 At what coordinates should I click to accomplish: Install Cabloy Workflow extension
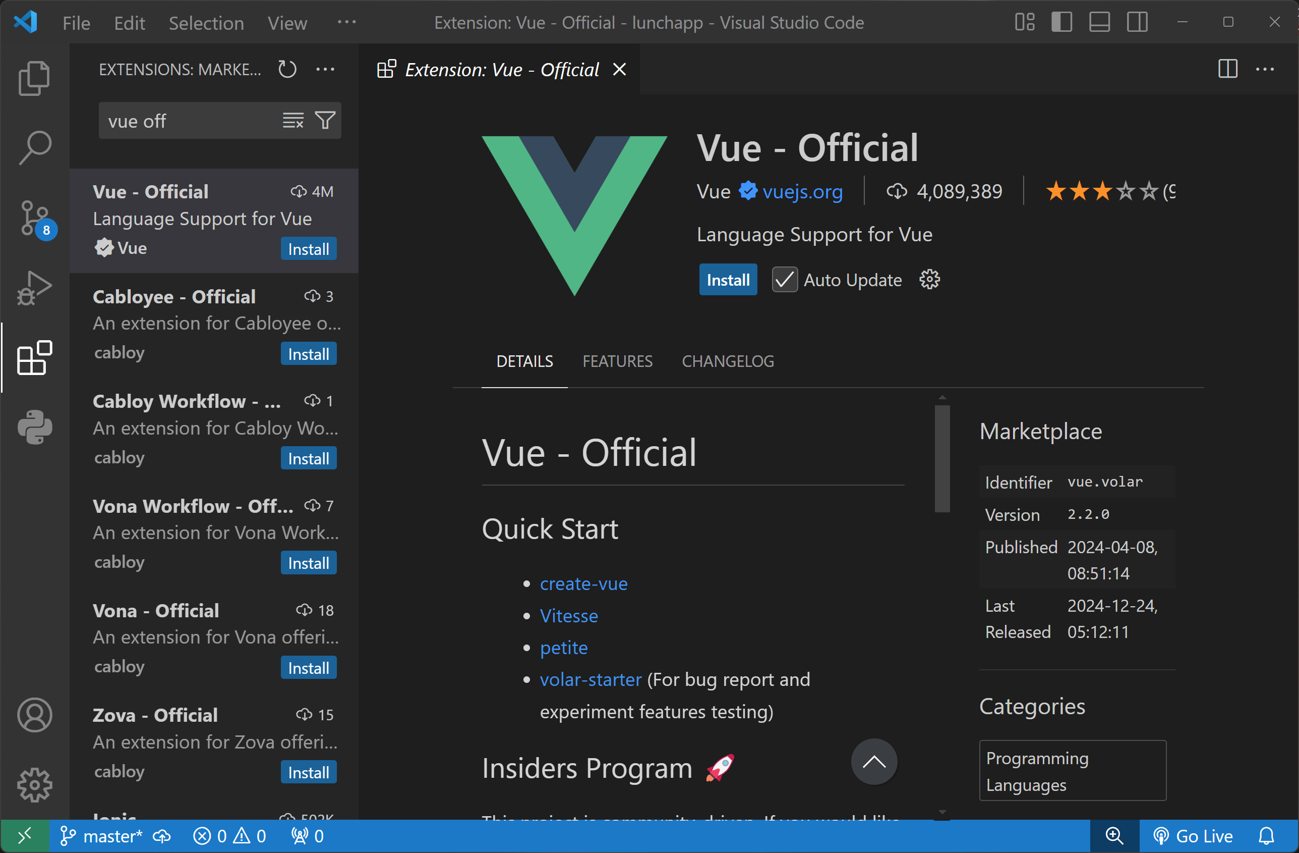[x=309, y=458]
